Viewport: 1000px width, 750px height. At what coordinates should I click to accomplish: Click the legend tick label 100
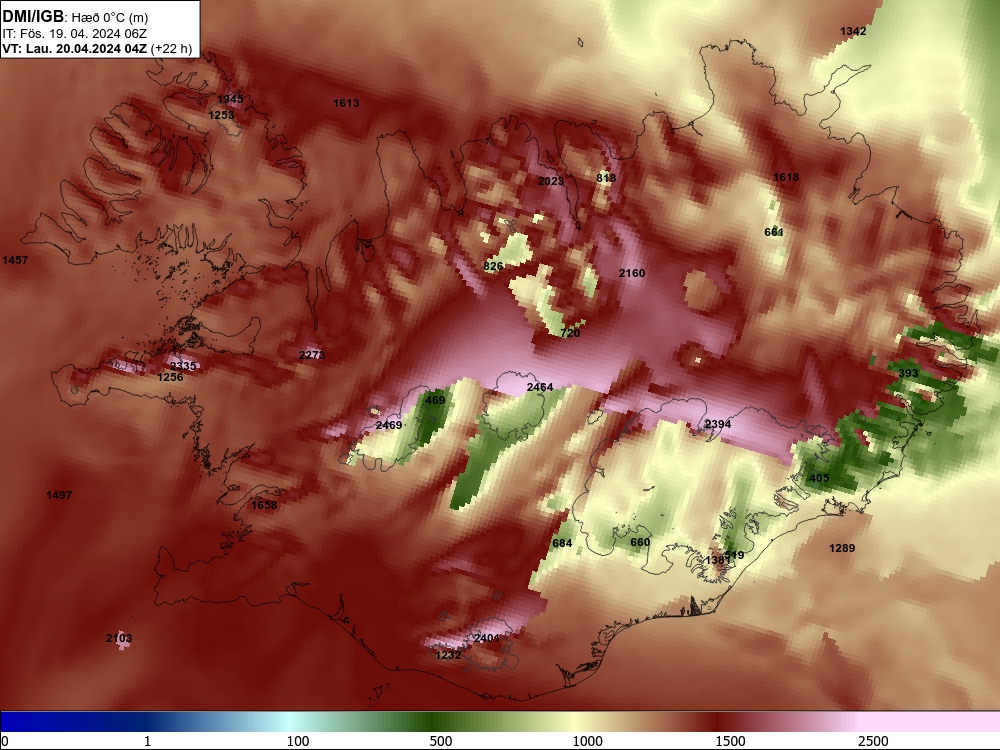(298, 741)
